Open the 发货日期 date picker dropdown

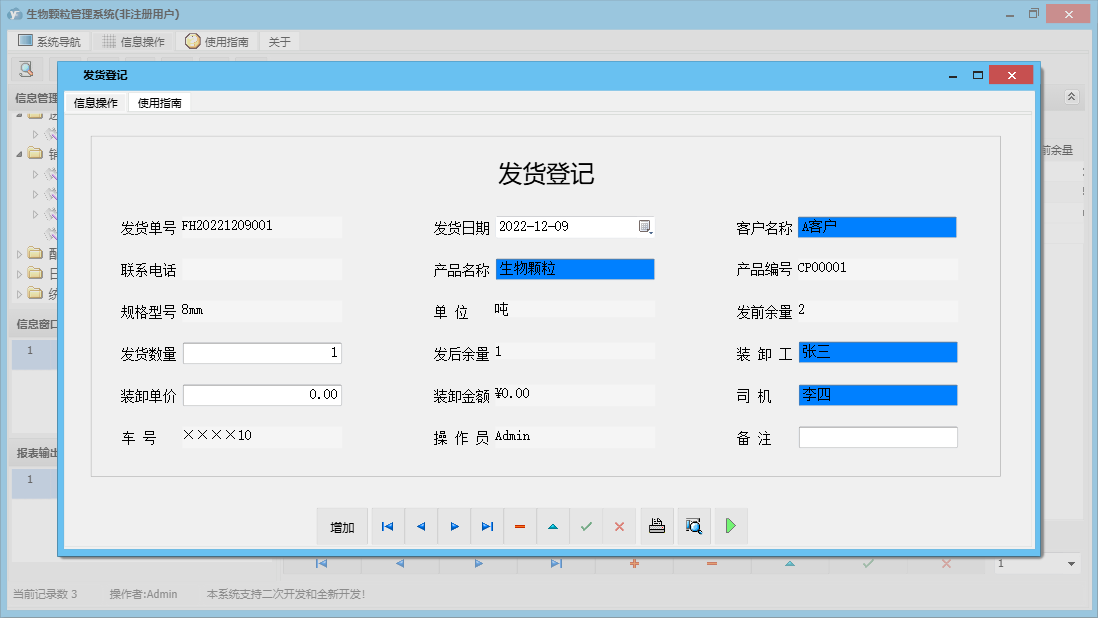click(644, 227)
